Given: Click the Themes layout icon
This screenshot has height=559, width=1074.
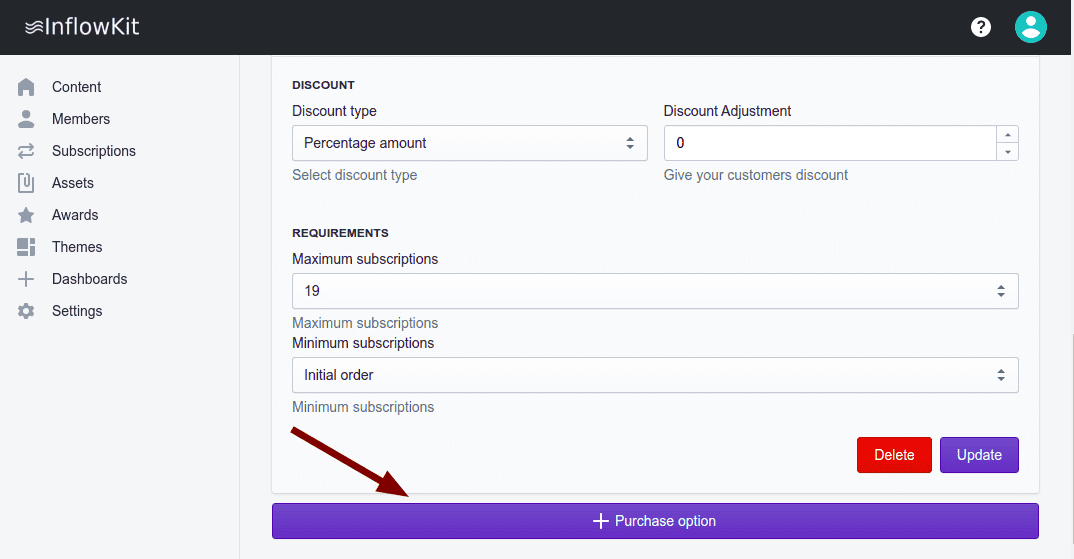Looking at the screenshot, I should pos(27,247).
